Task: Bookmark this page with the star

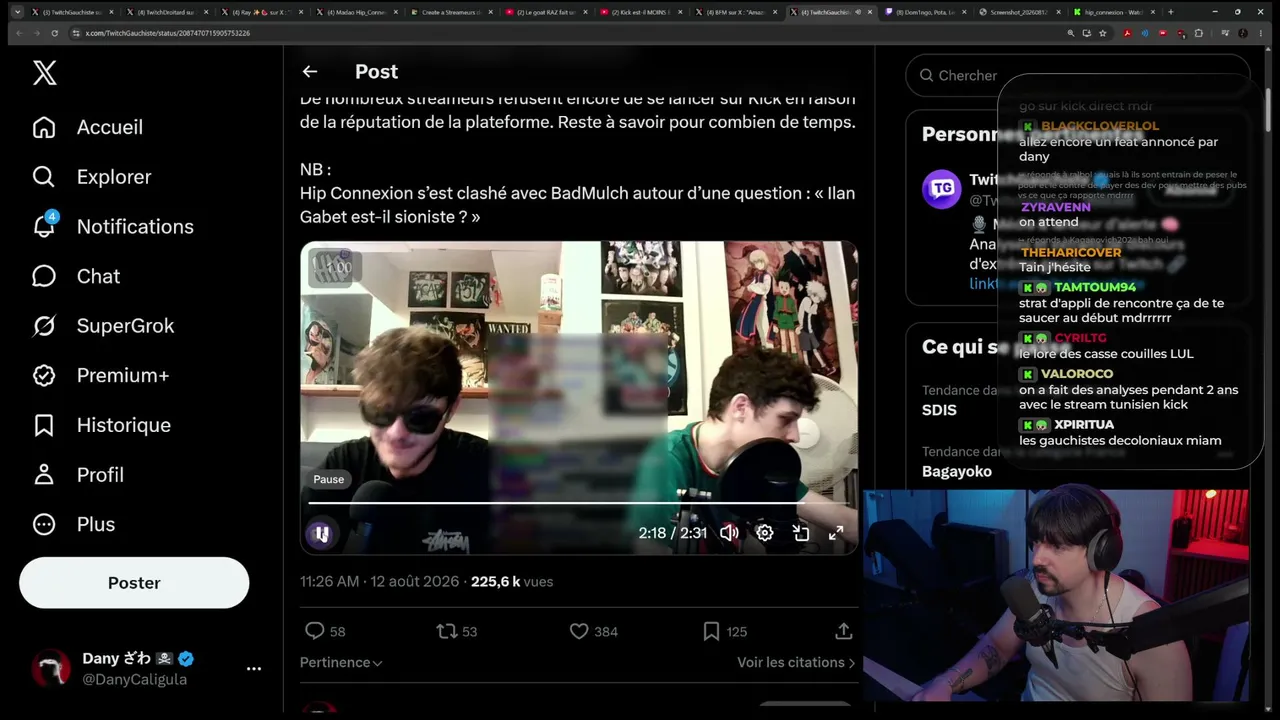Action: 1103,33
